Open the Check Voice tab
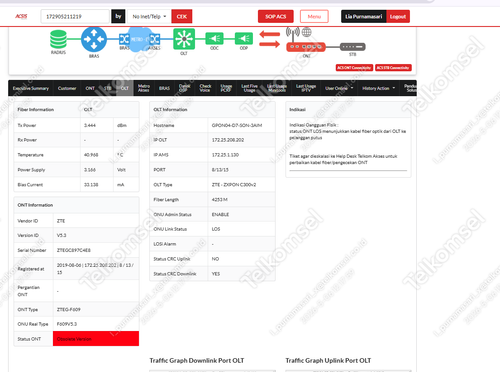This screenshot has height=372, width=500. [x=205, y=88]
